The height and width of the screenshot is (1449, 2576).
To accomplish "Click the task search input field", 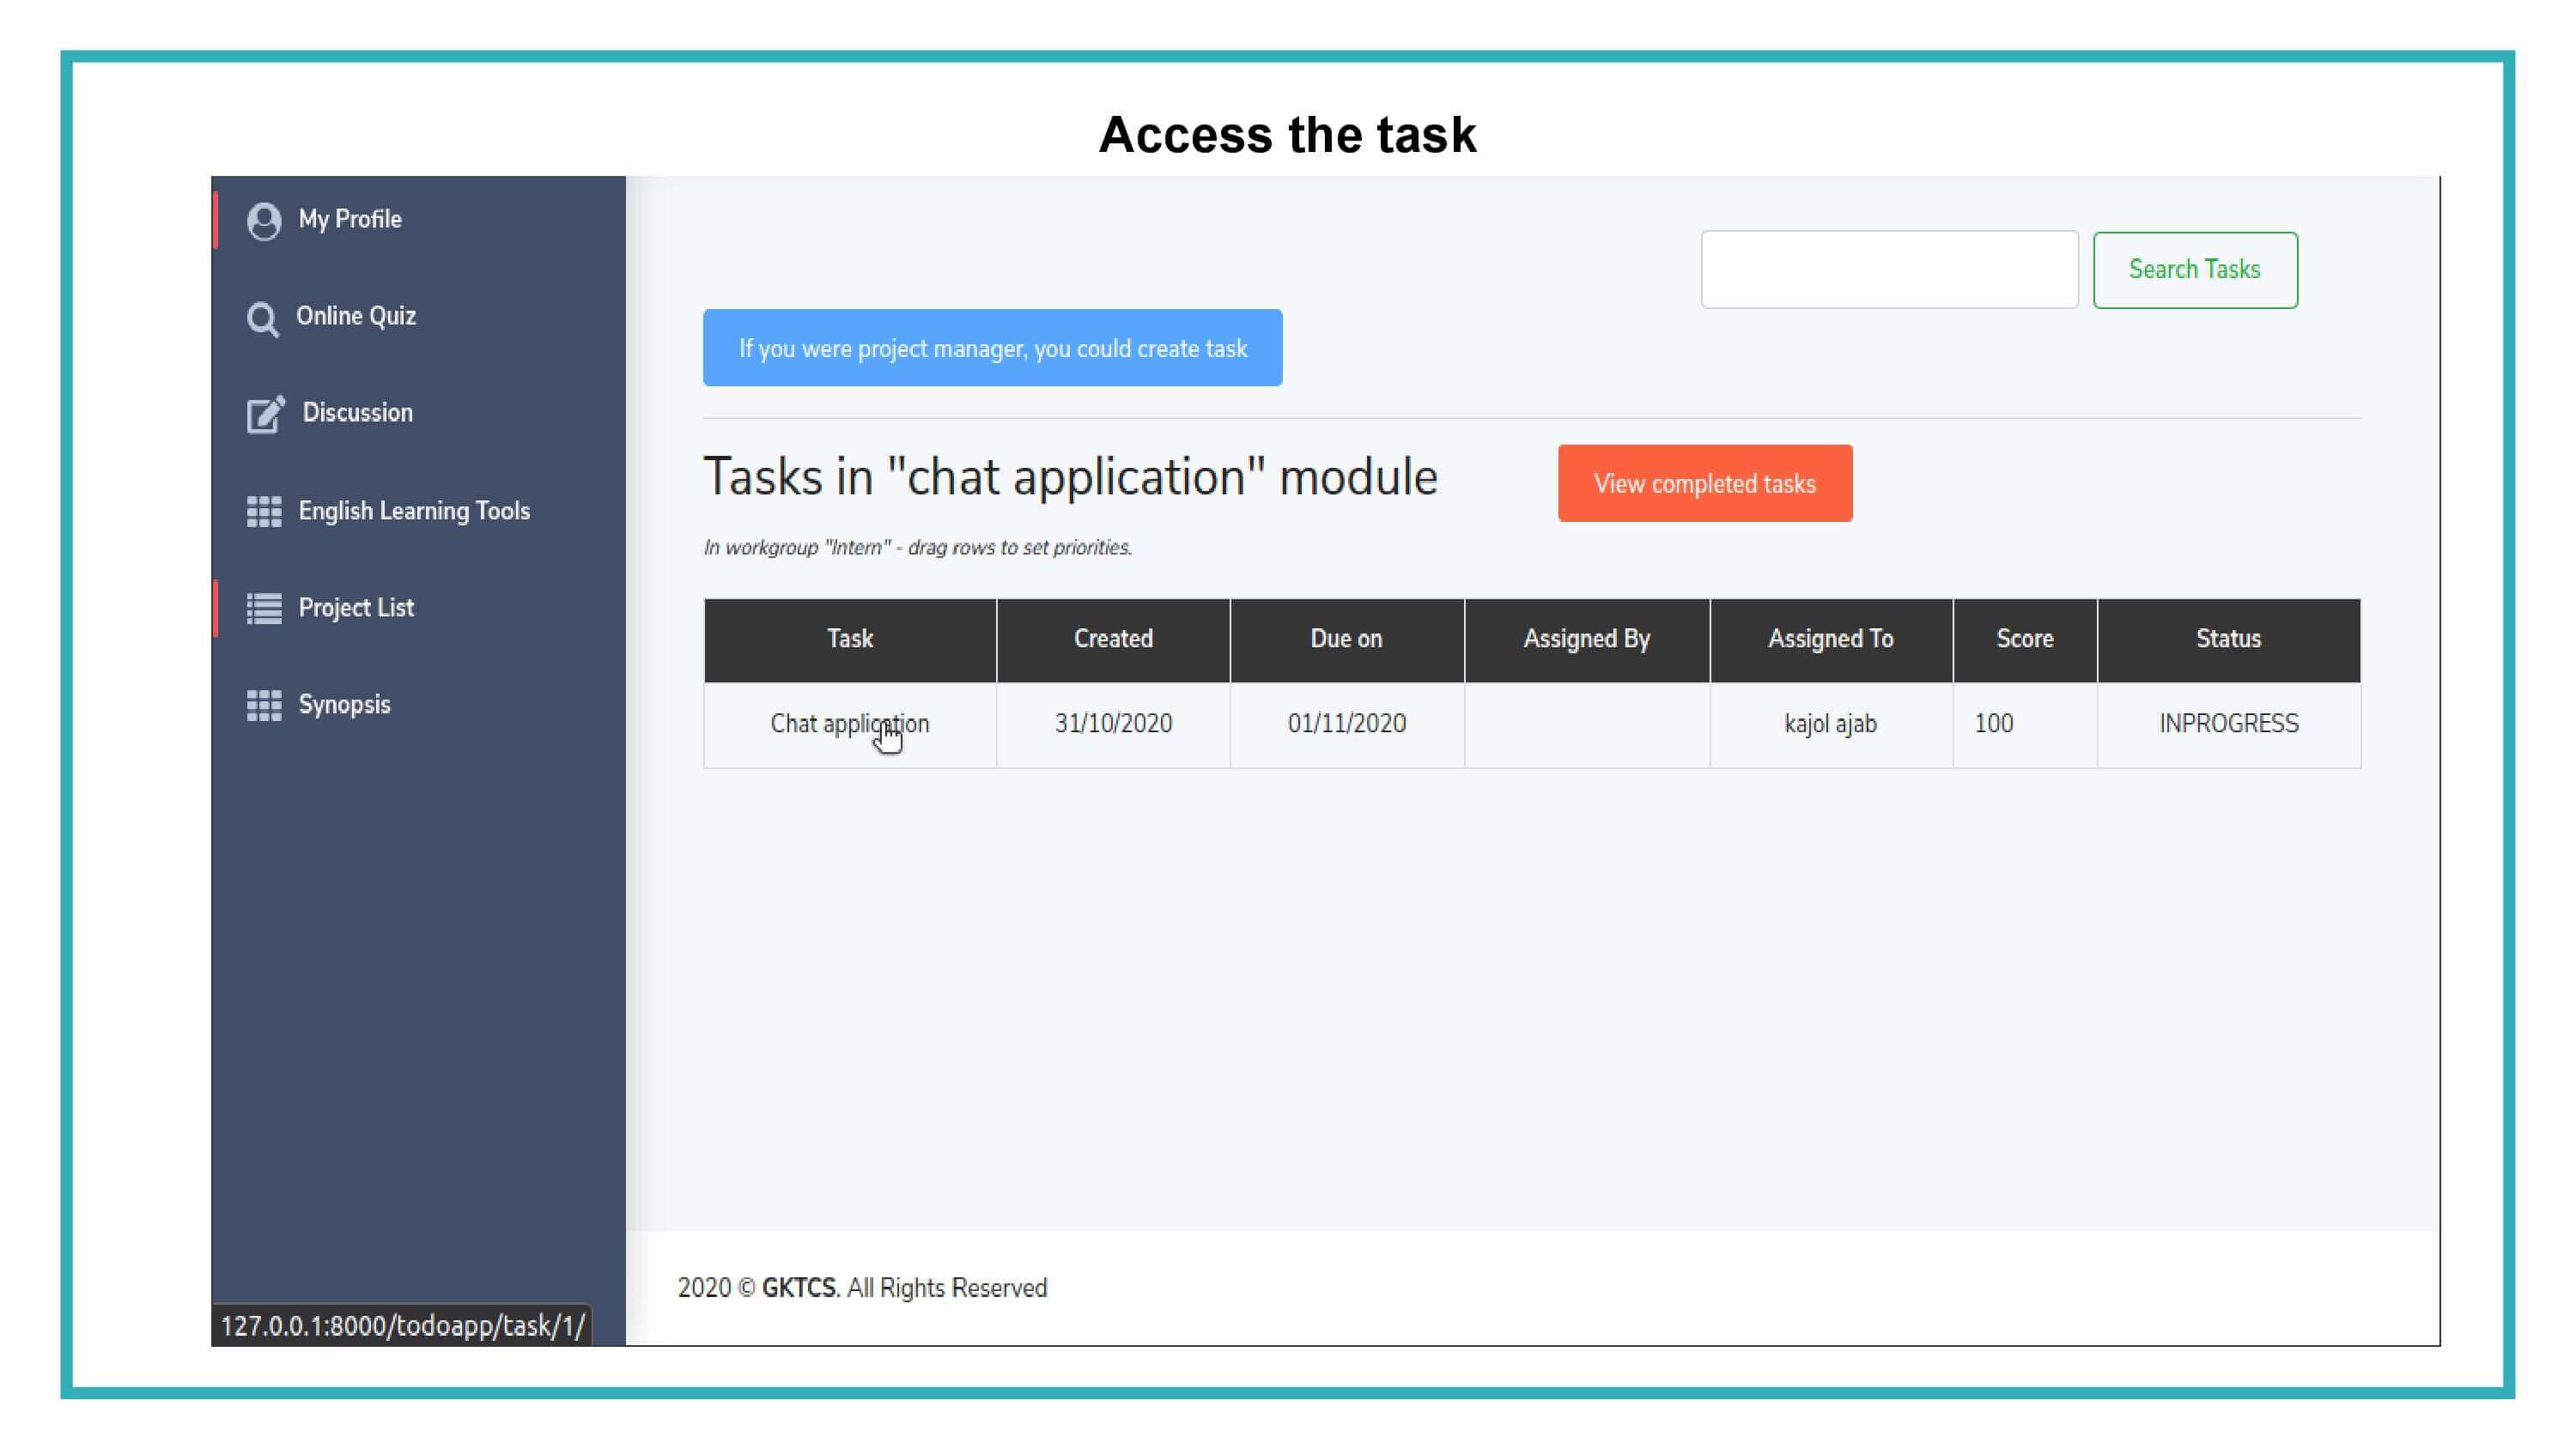I will pos(1889,270).
